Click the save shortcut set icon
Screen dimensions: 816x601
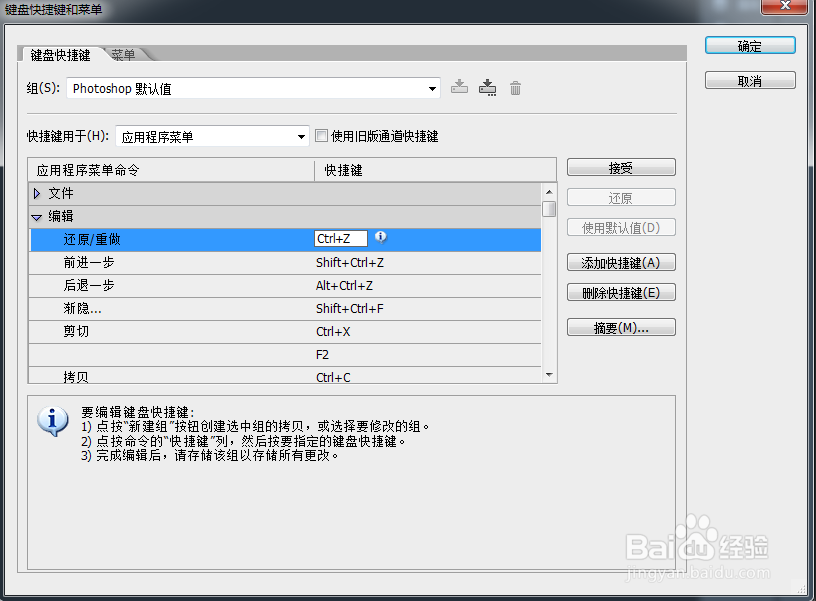point(459,87)
